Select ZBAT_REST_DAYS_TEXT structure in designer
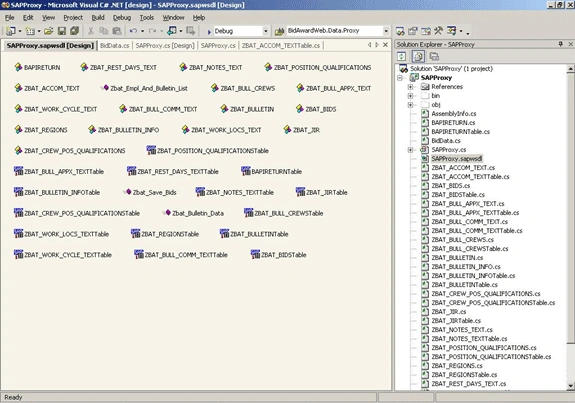 (x=118, y=67)
